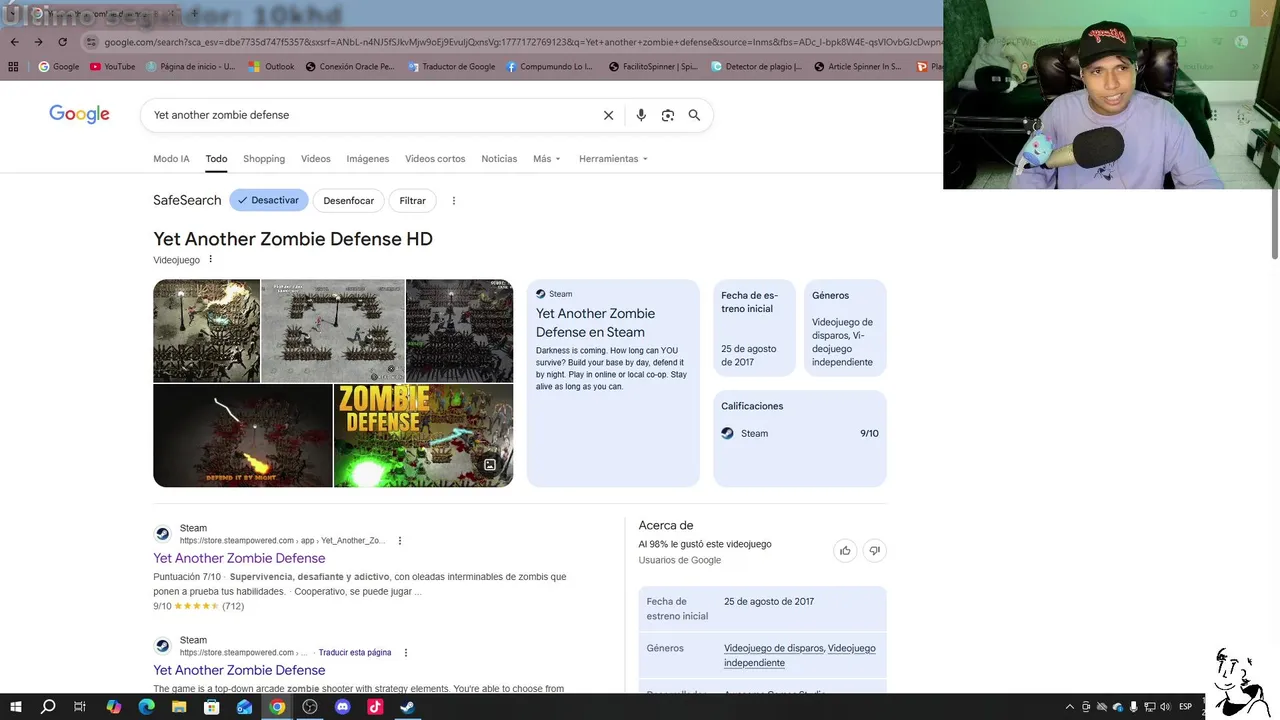Open OBS Studio from the taskbar
This screenshot has height=720, width=1280.
(x=310, y=707)
